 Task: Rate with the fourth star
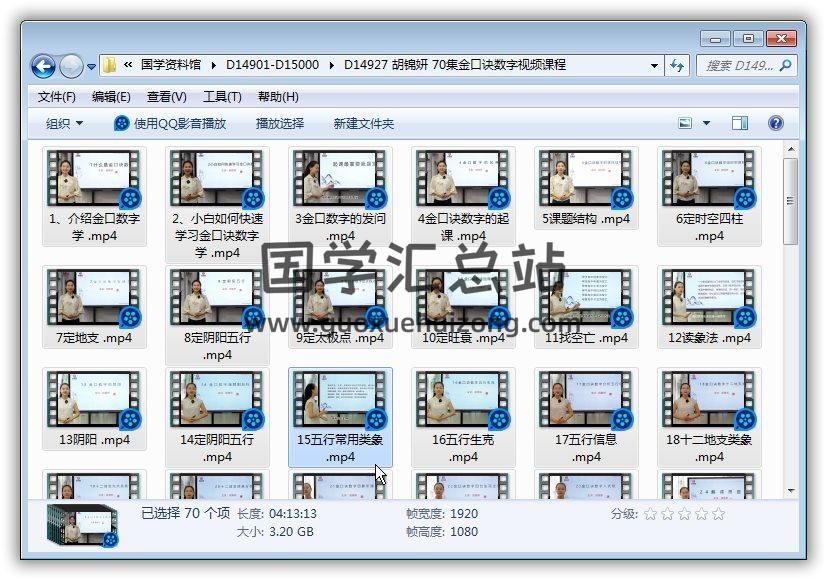point(701,514)
